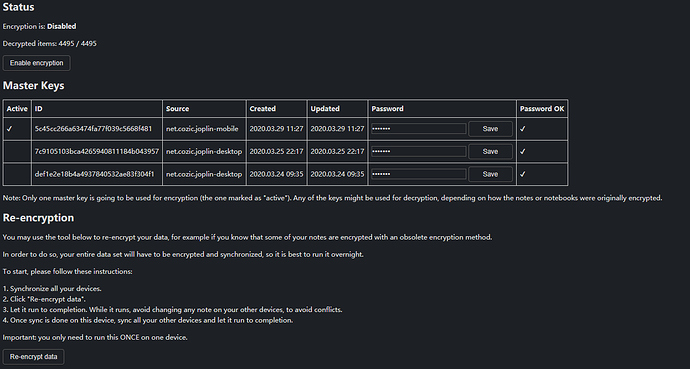Focus password field of 2020.03.24 key
Screen dimensions: 690x369
click(418, 174)
